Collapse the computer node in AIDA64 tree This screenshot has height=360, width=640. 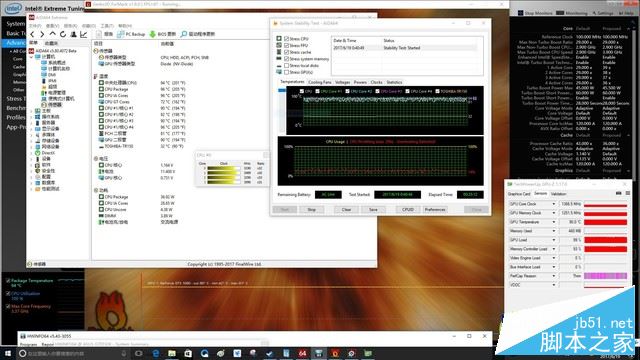32,57
